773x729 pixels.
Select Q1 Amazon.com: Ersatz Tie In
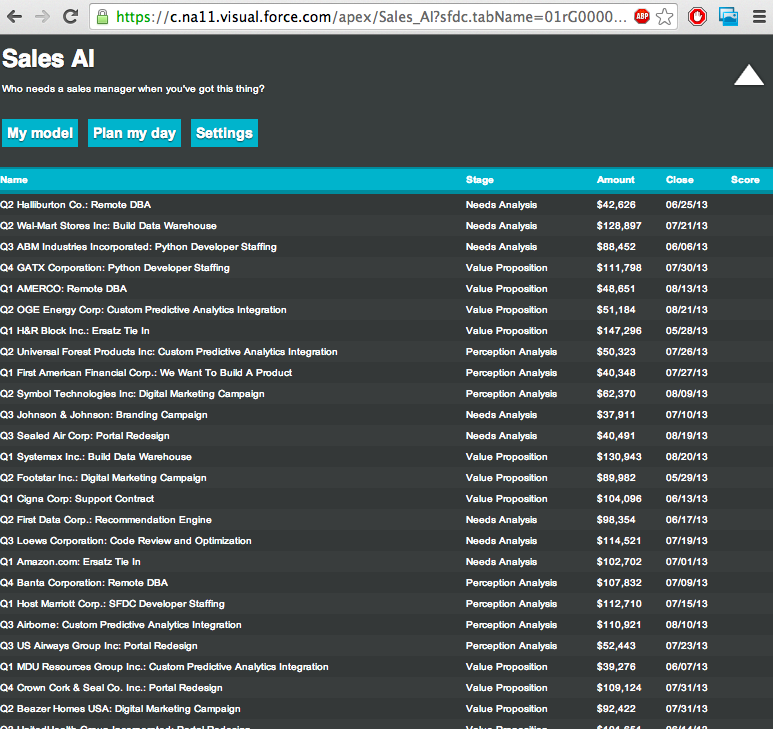[70, 562]
